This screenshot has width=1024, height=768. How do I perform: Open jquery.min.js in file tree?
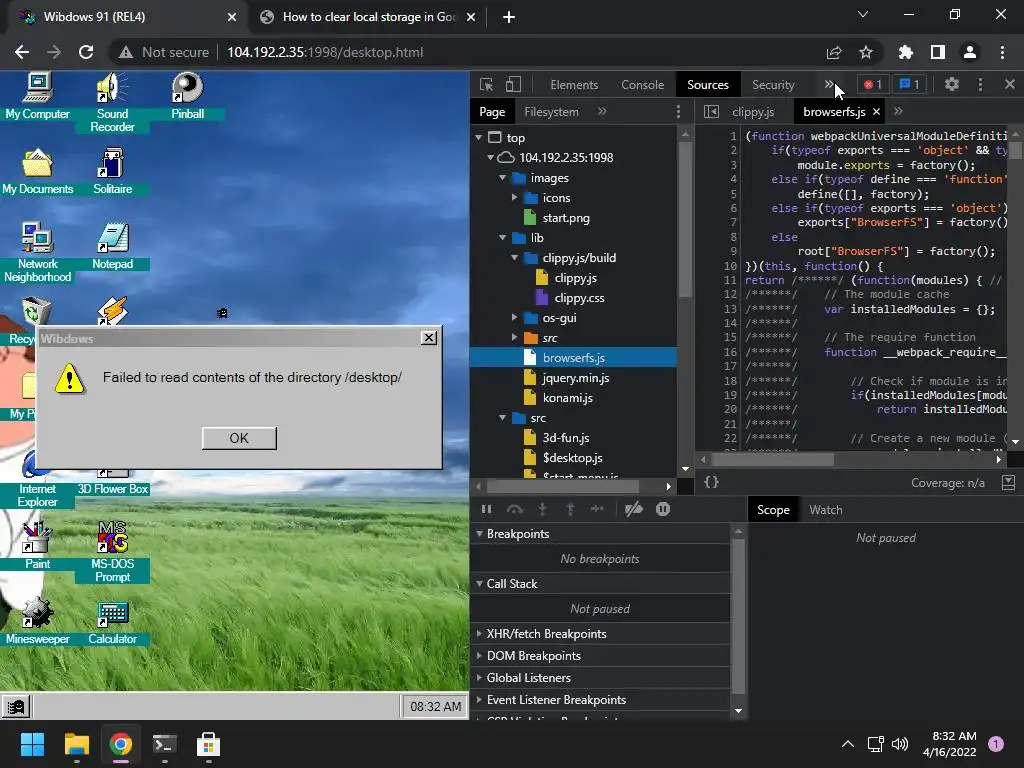pyautogui.click(x=575, y=378)
